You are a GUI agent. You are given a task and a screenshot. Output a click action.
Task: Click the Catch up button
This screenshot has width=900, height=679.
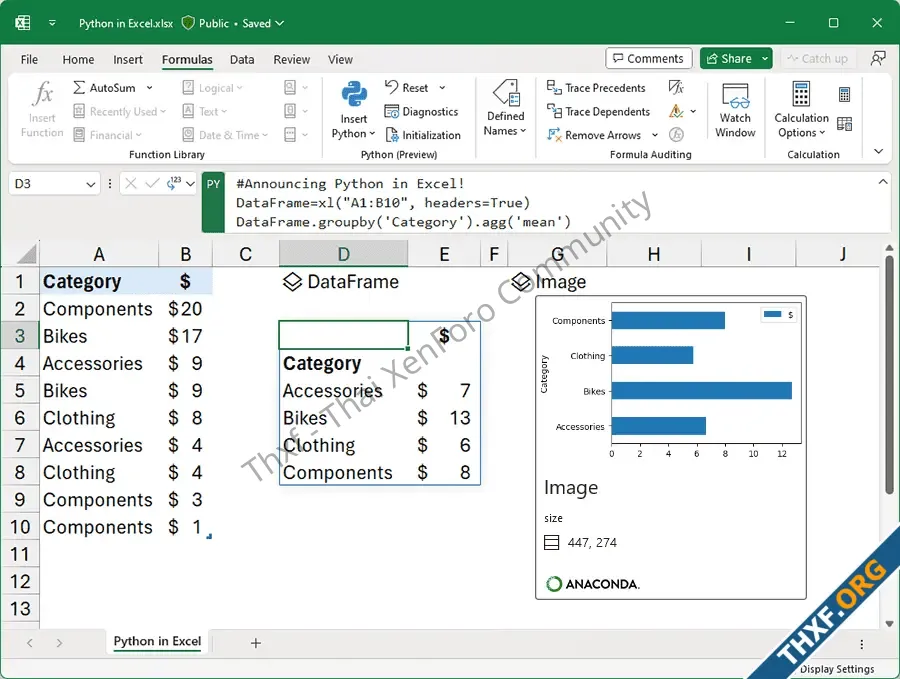click(818, 59)
